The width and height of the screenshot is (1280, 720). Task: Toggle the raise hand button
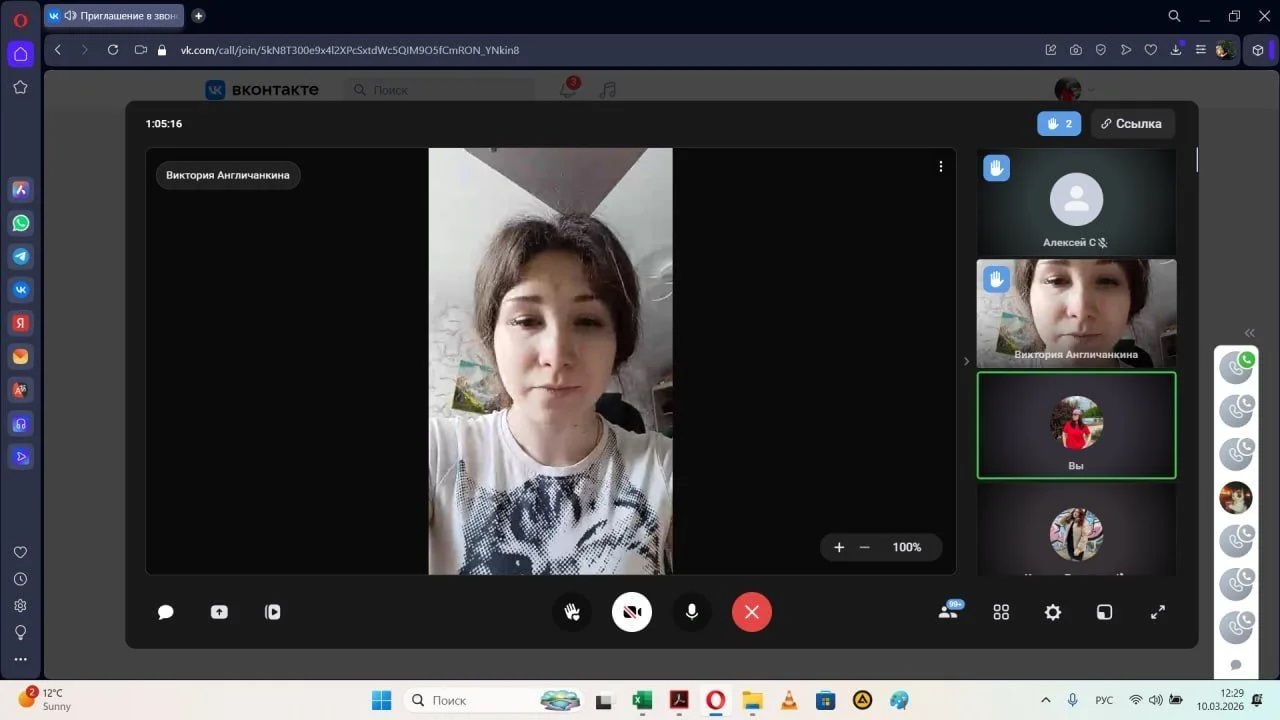pos(572,612)
